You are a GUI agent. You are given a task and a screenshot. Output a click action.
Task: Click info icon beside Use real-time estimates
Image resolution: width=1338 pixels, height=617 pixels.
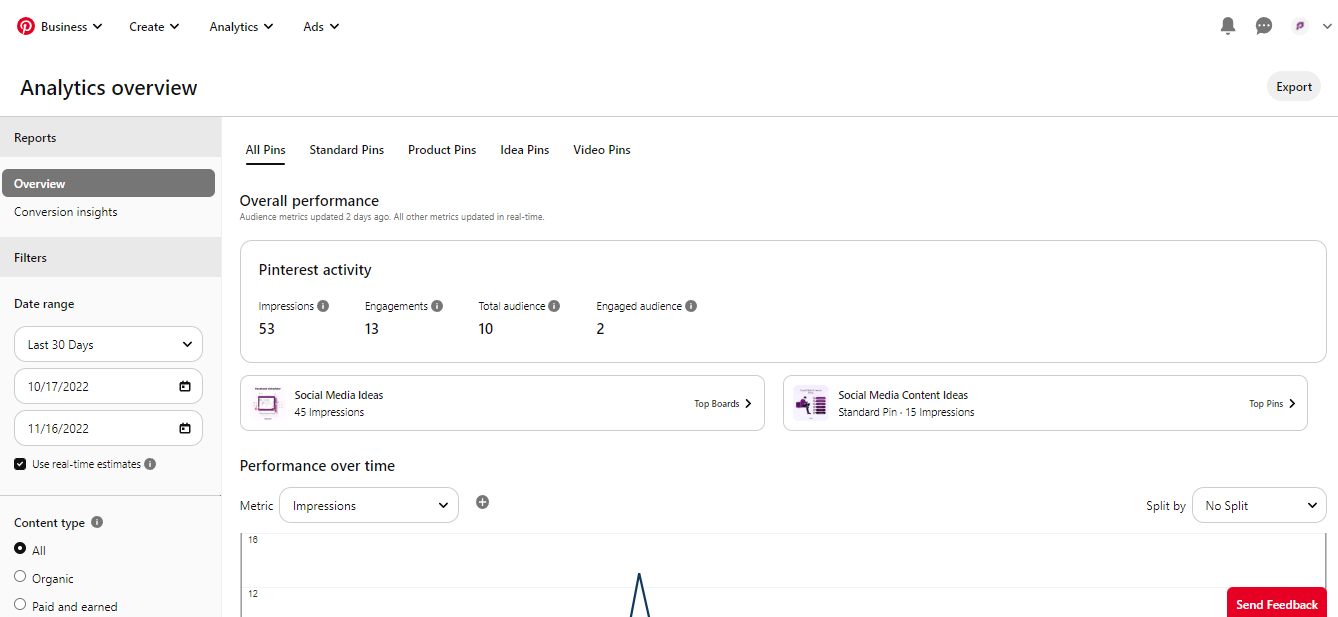pyautogui.click(x=150, y=464)
